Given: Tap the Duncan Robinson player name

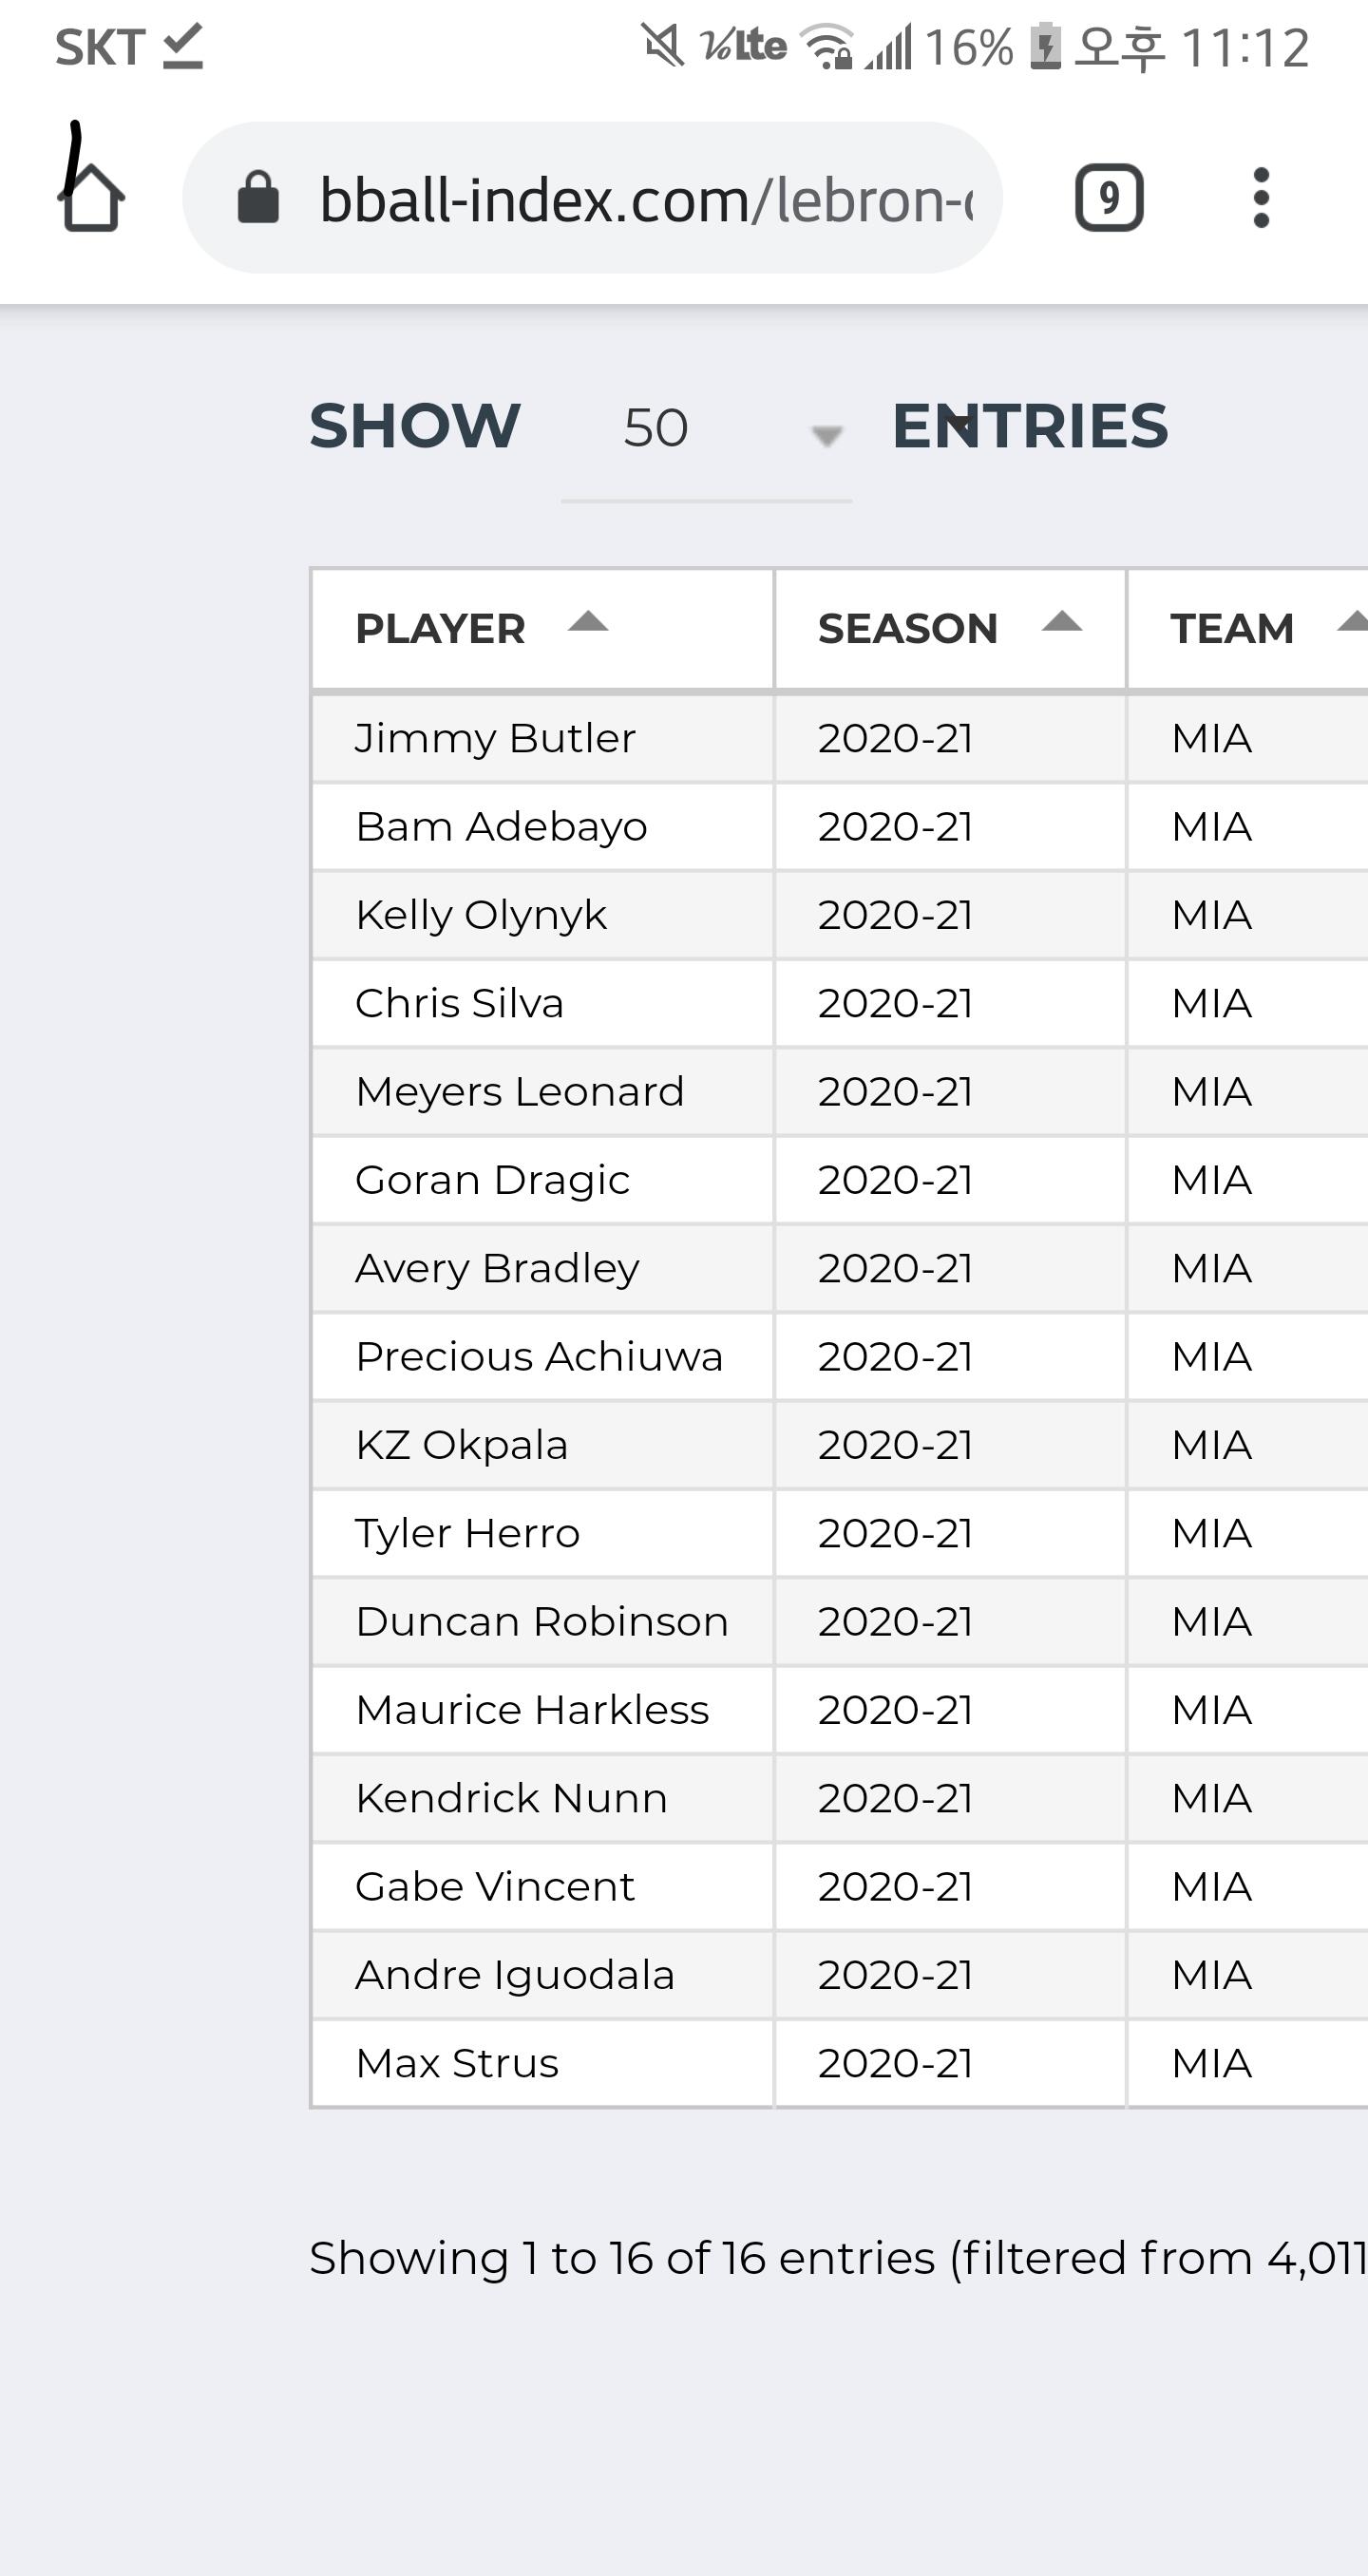Looking at the screenshot, I should coord(541,1621).
